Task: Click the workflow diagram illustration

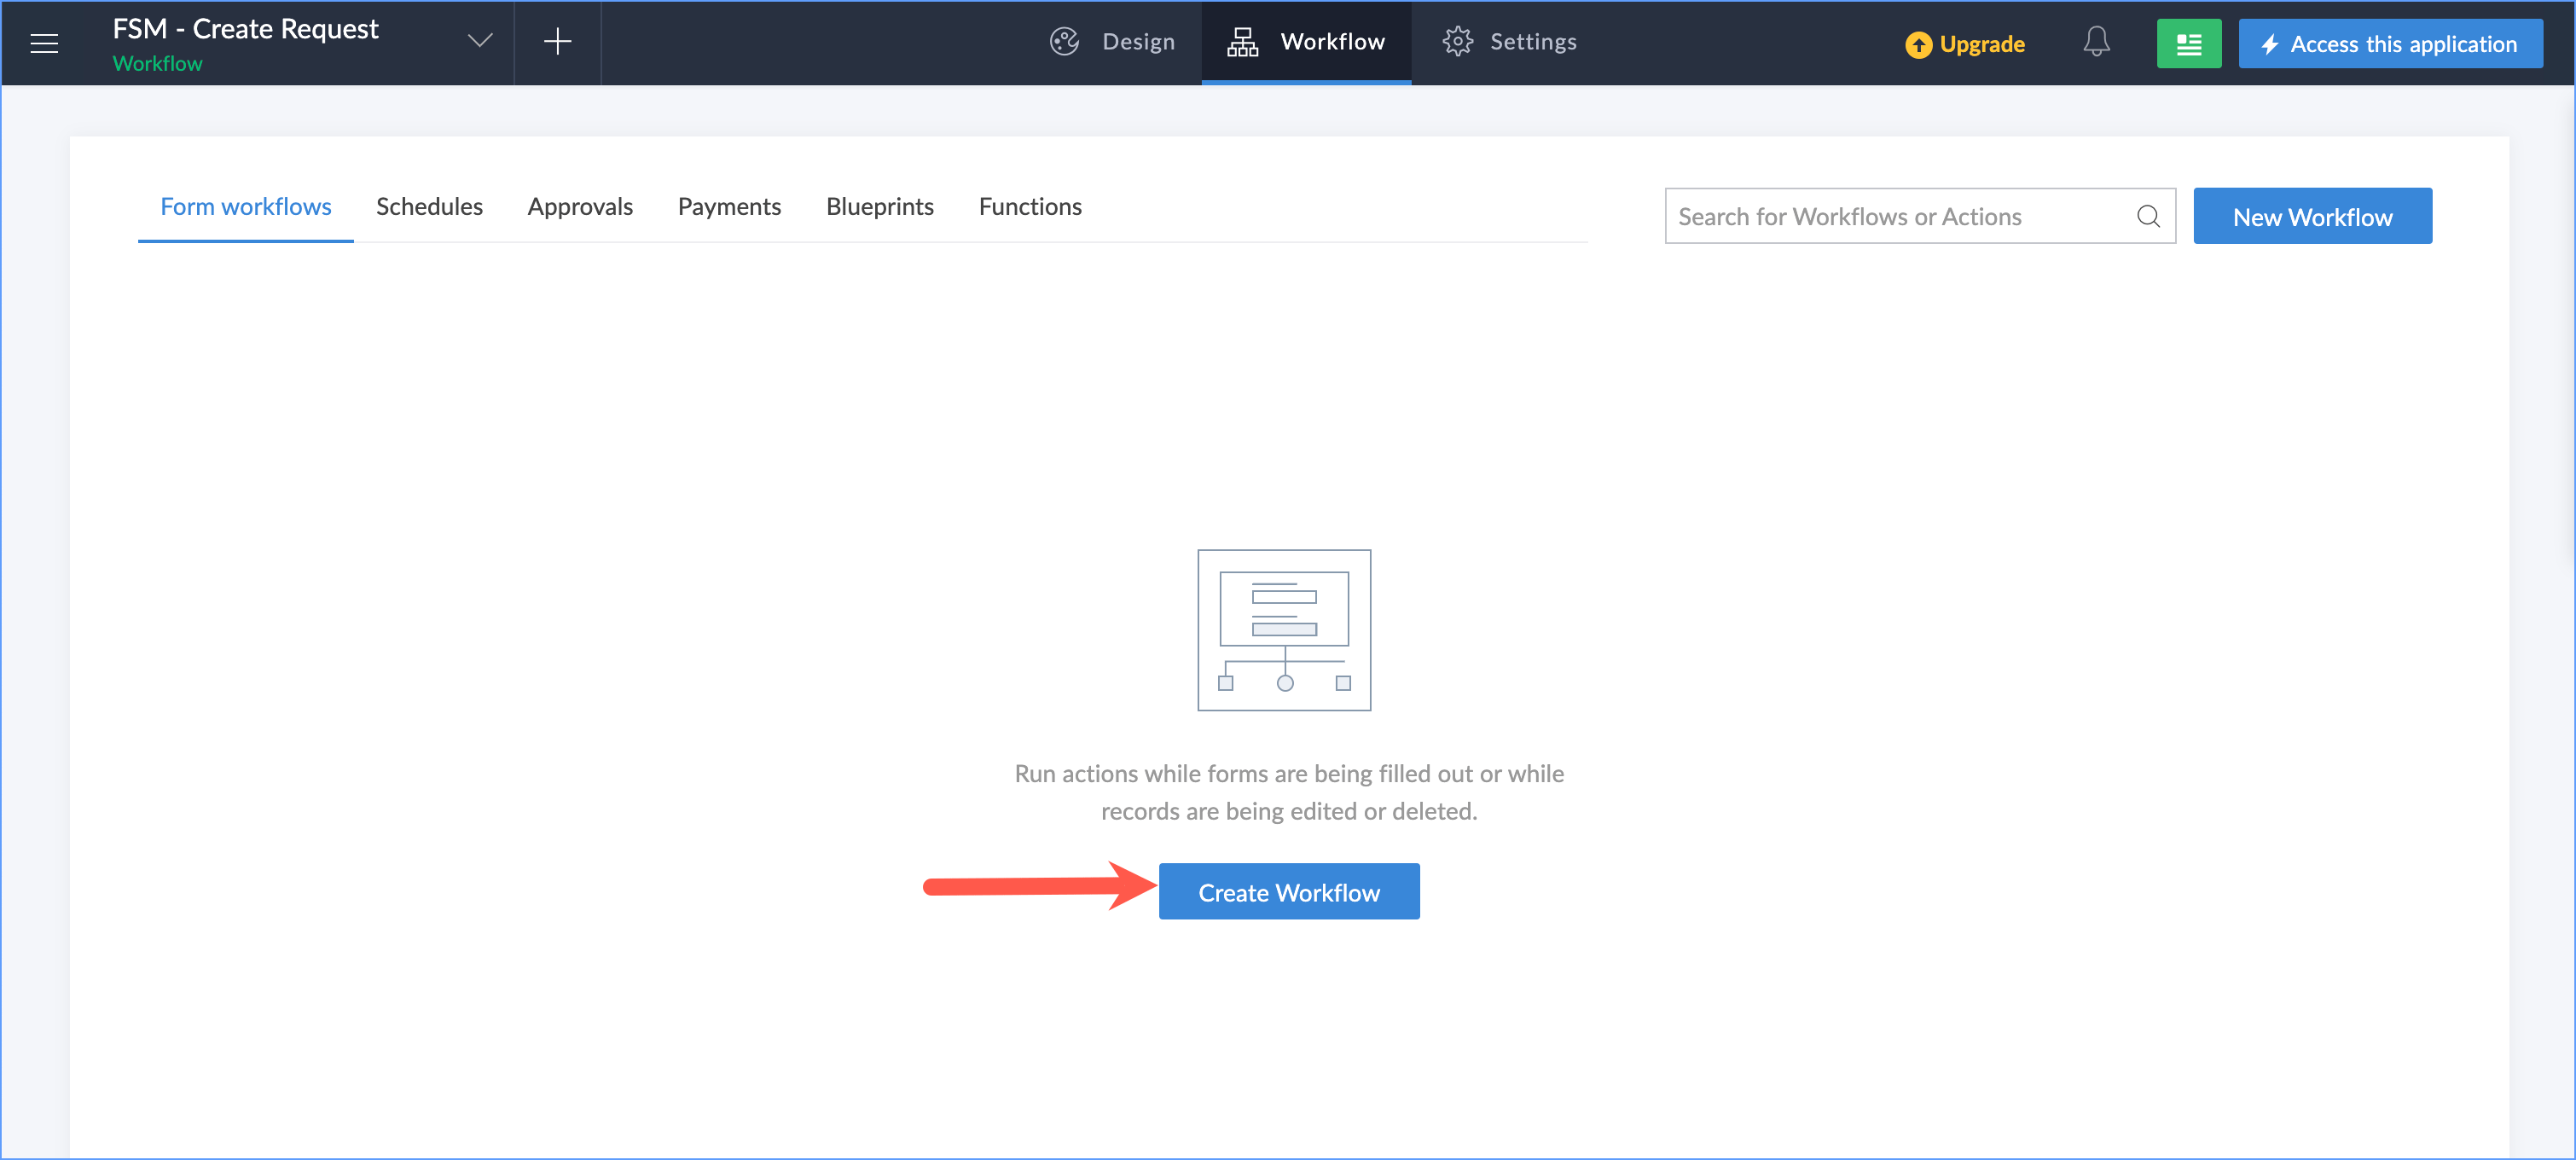Action: 1284,630
